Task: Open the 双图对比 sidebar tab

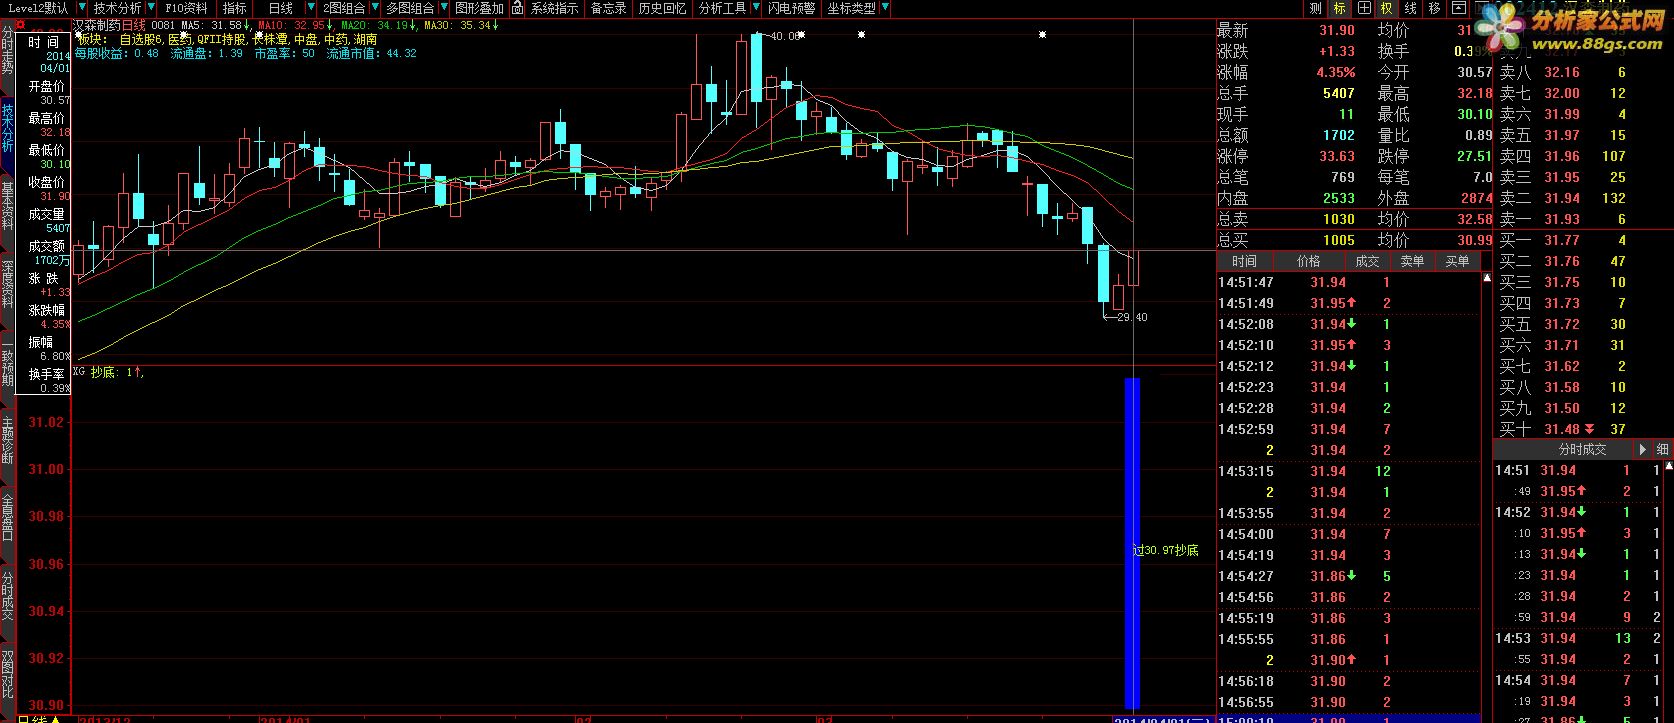Action: (x=7, y=673)
